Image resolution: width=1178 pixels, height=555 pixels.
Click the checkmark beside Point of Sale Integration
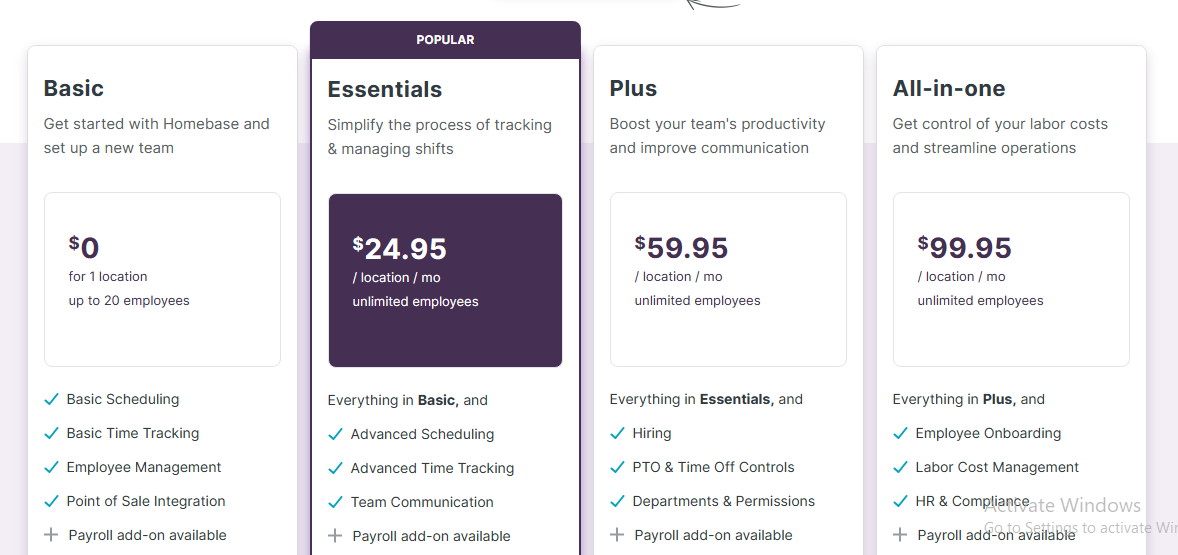coord(51,502)
